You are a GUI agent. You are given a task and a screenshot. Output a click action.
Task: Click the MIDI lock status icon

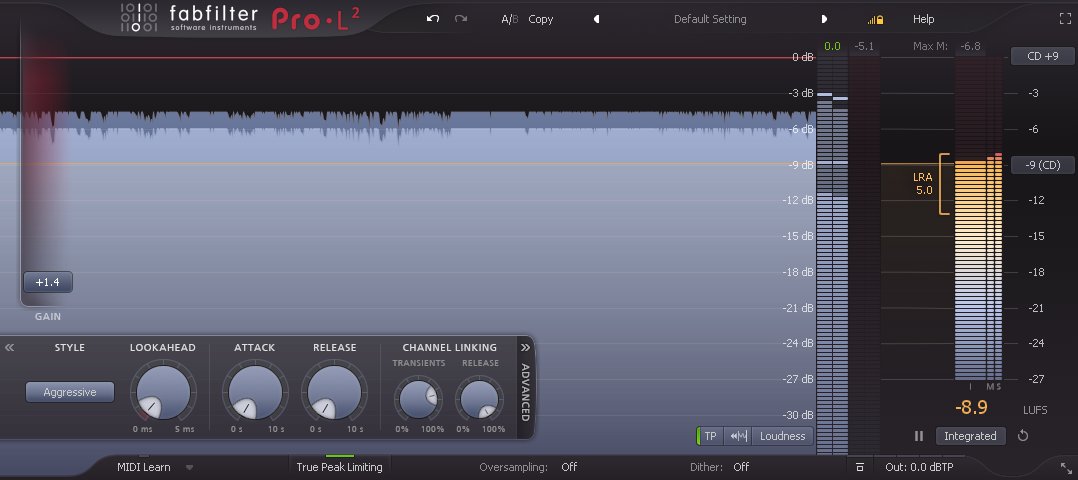coord(875,20)
